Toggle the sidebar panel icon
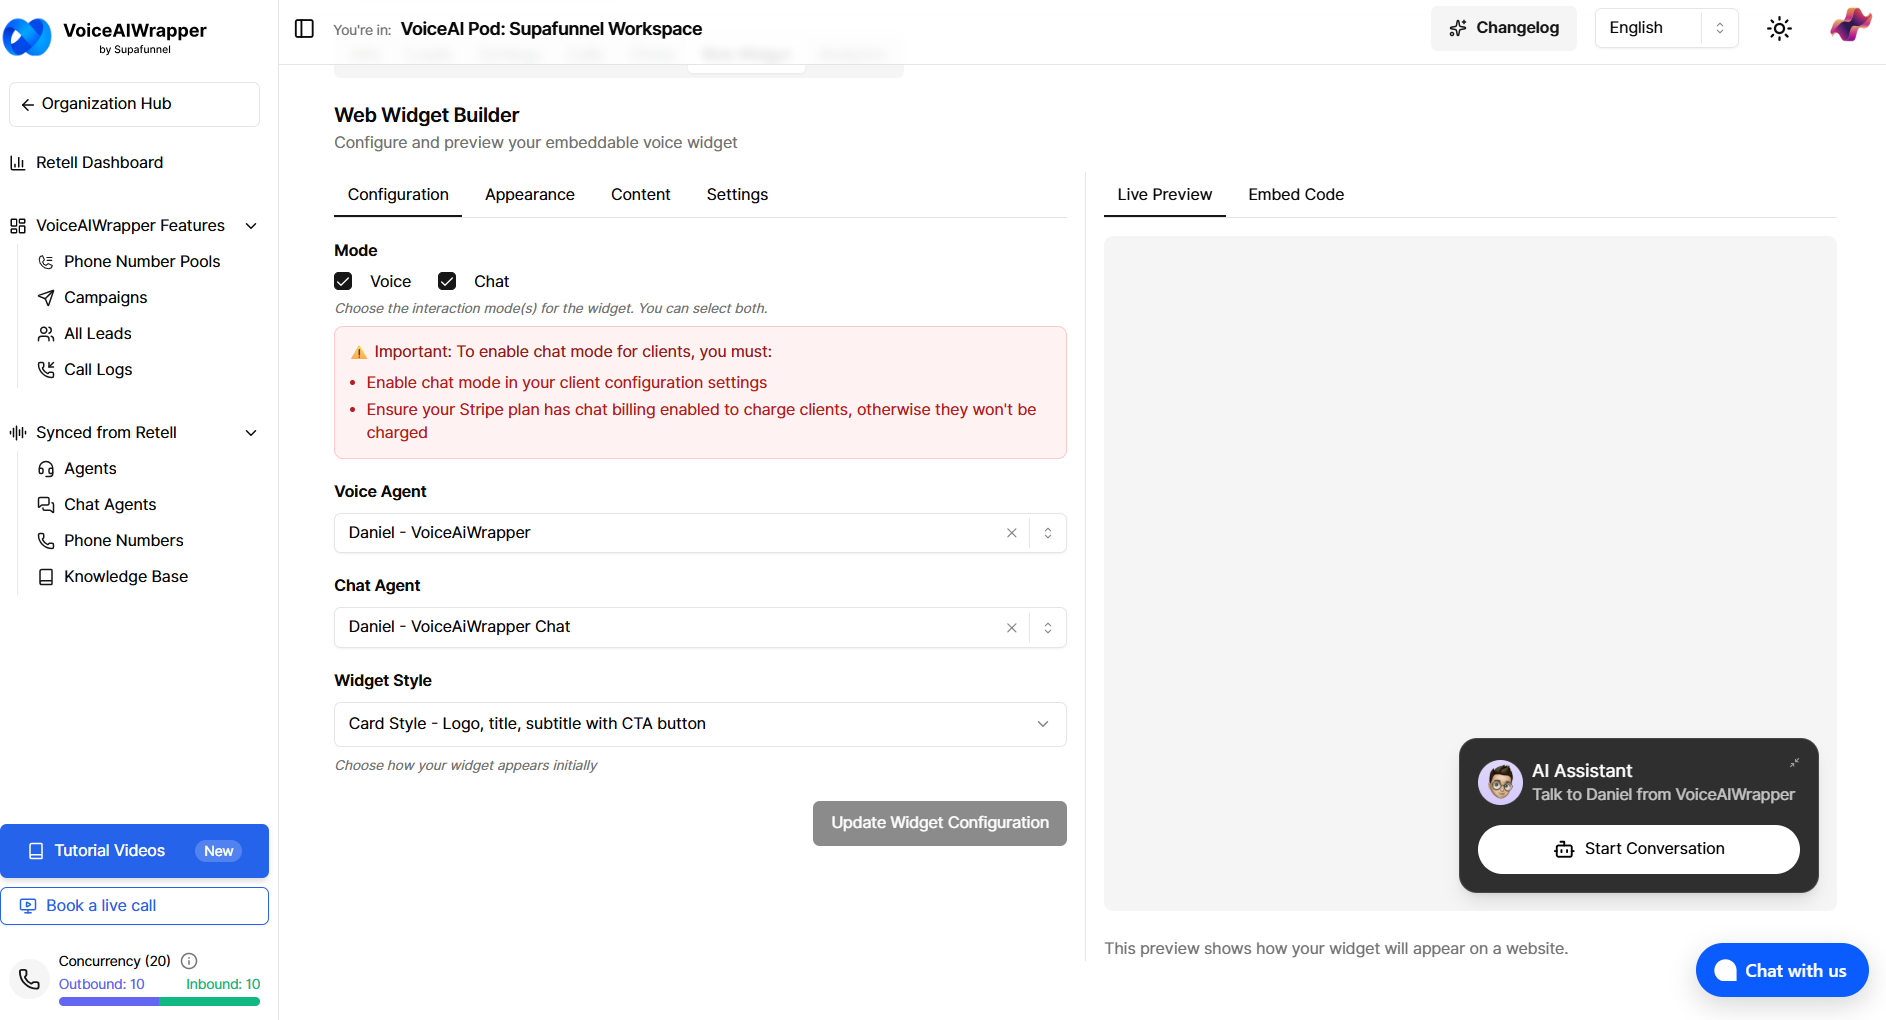The width and height of the screenshot is (1886, 1020). click(x=304, y=29)
